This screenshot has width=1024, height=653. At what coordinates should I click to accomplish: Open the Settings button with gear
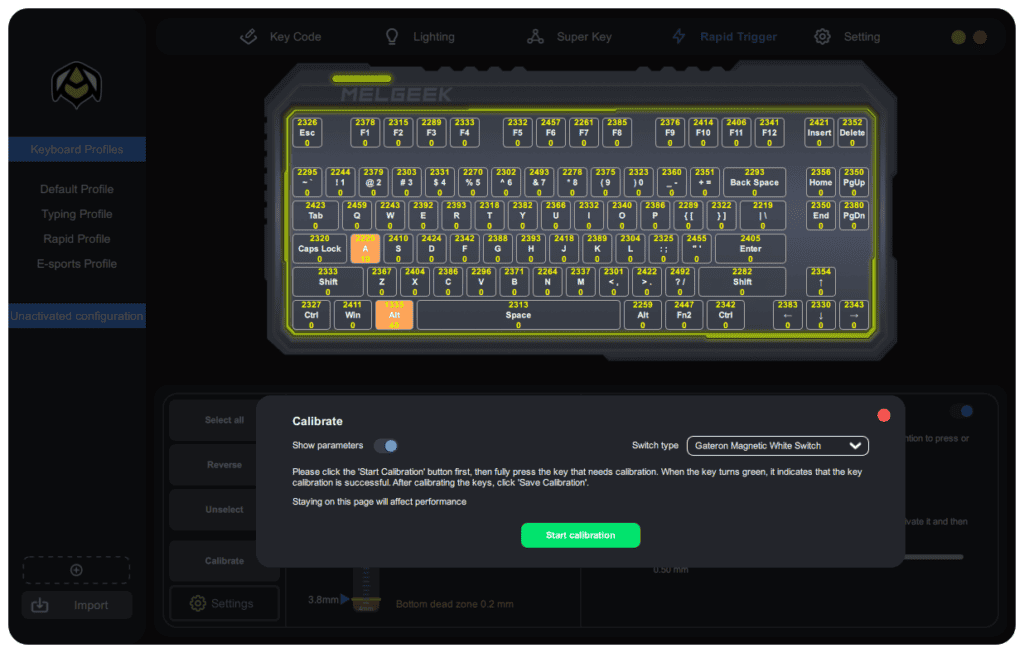click(x=224, y=603)
